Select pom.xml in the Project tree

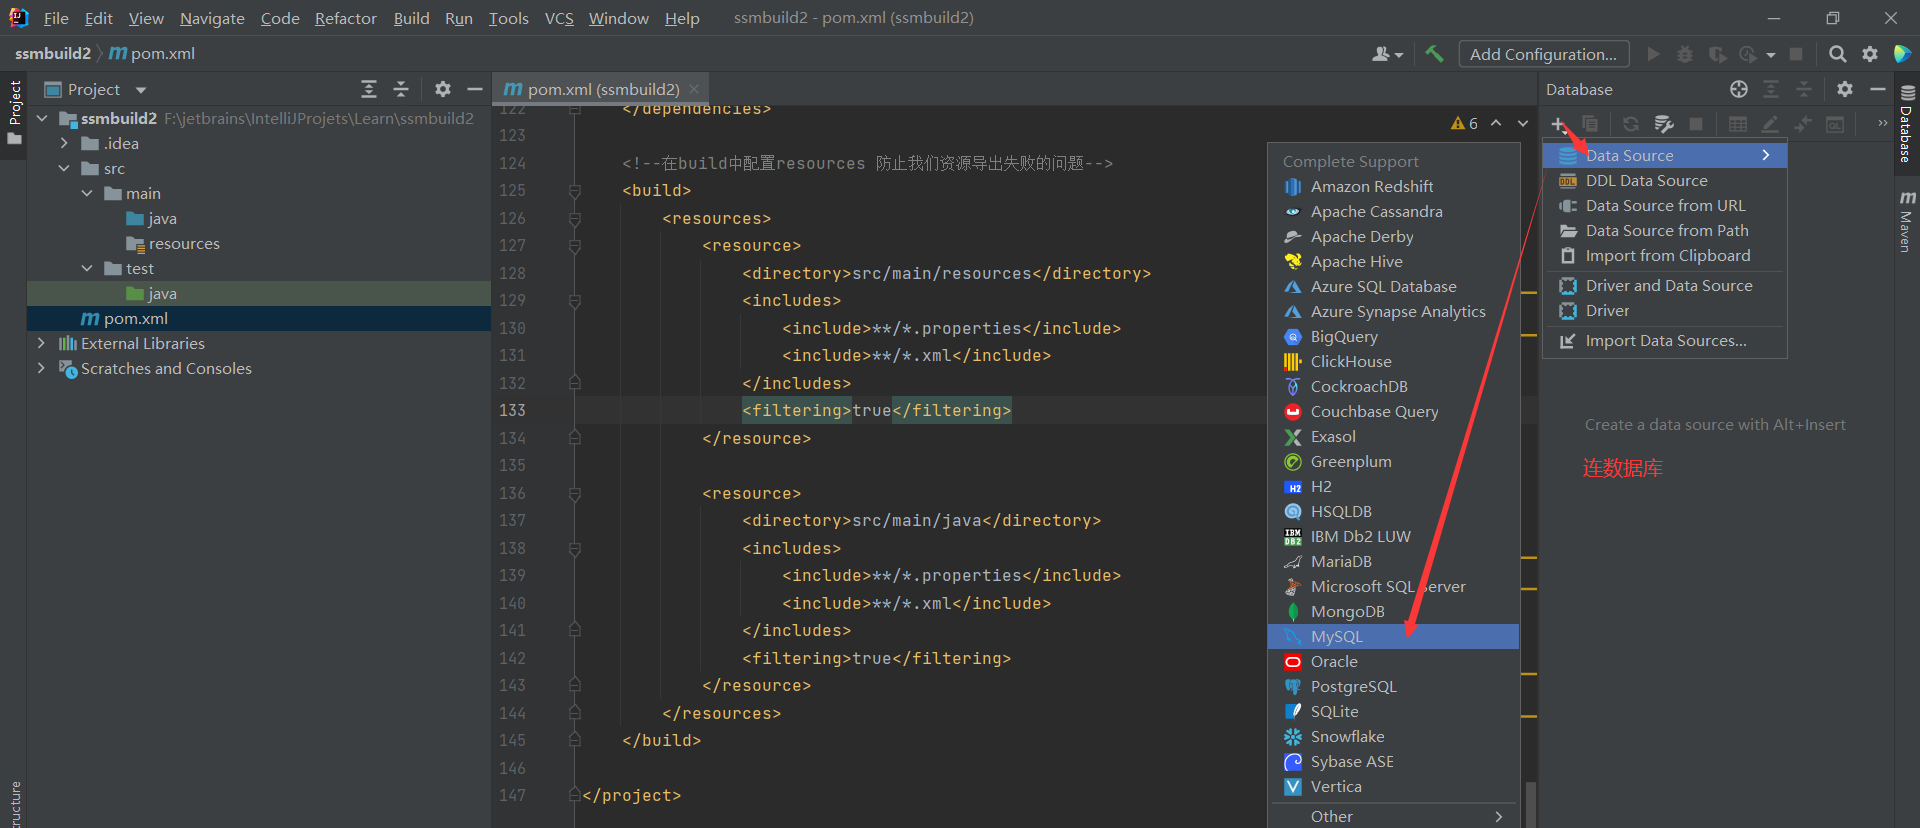click(258, 318)
